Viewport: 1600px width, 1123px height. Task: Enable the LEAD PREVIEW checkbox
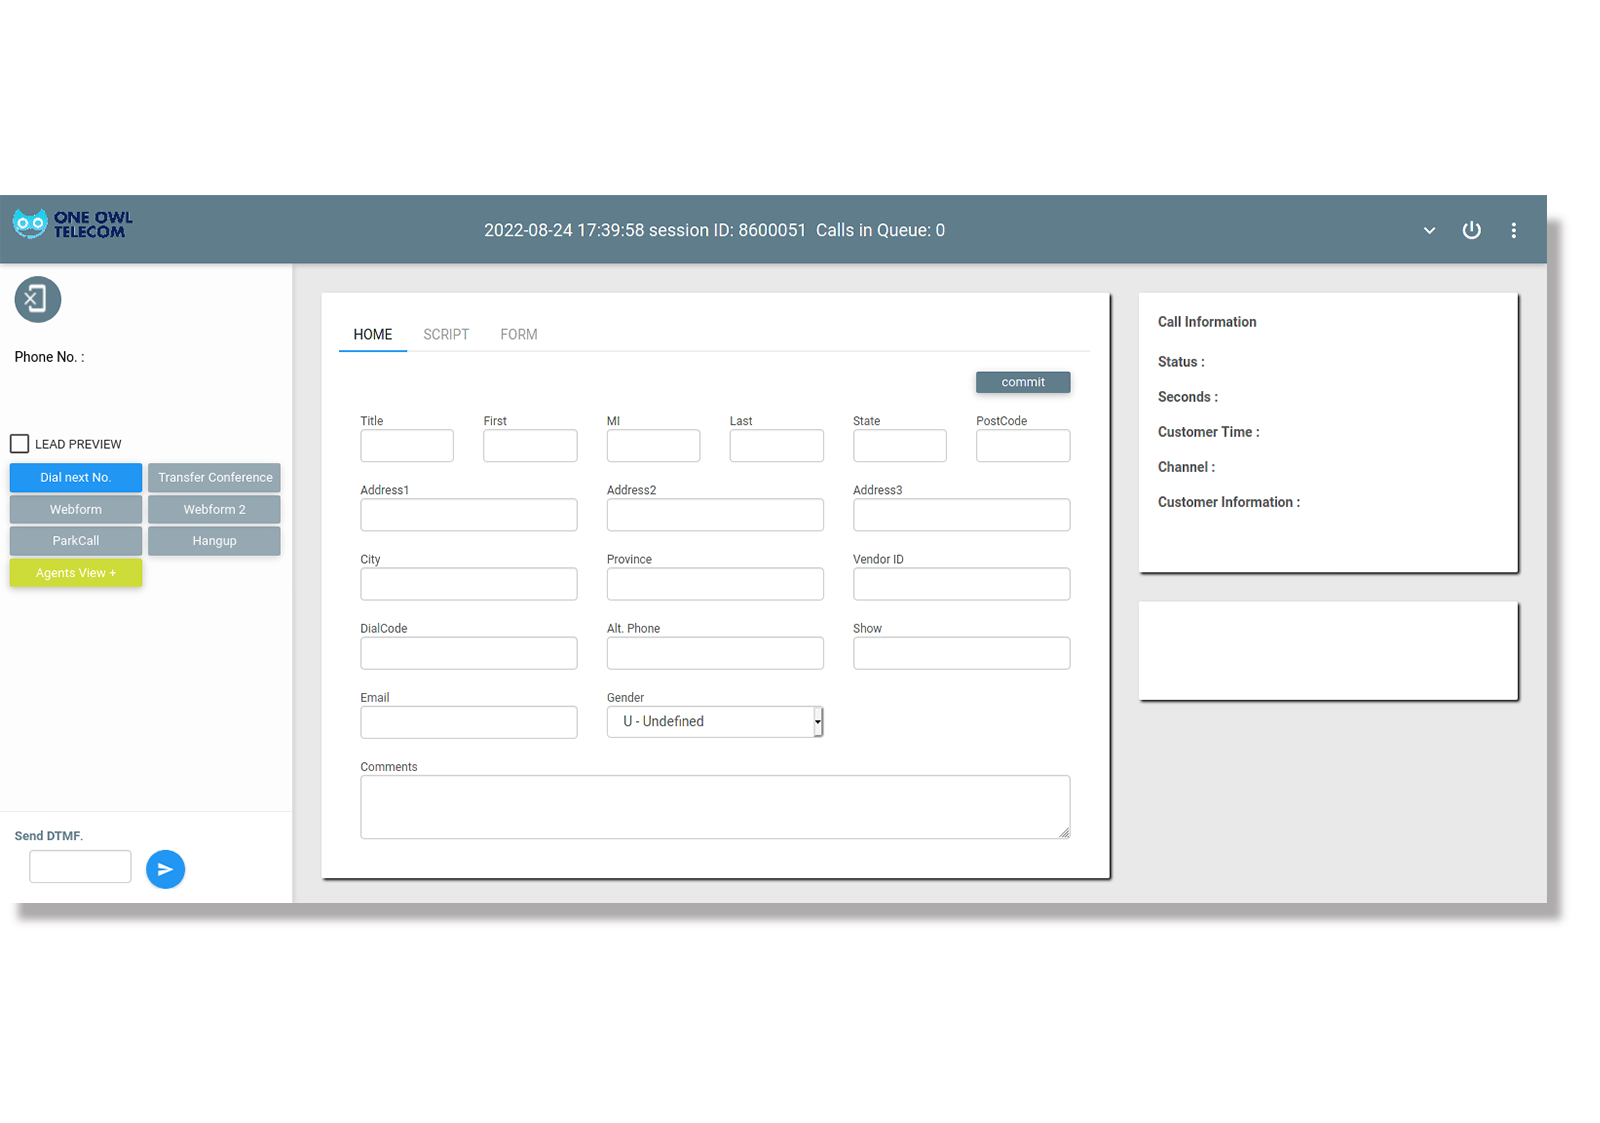click(19, 443)
